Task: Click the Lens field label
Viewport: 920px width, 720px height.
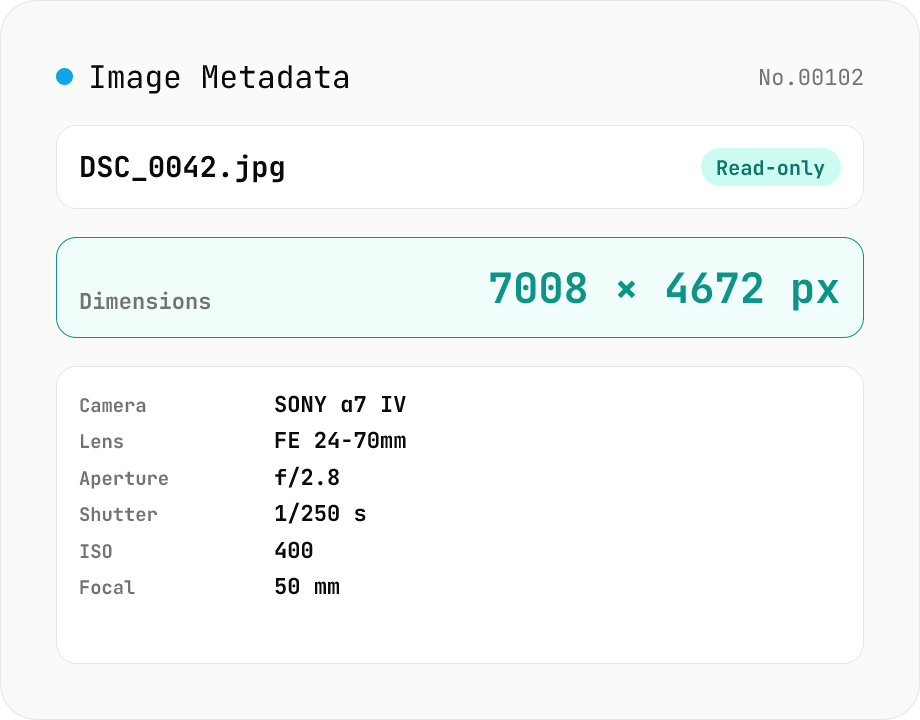Action: point(102,442)
